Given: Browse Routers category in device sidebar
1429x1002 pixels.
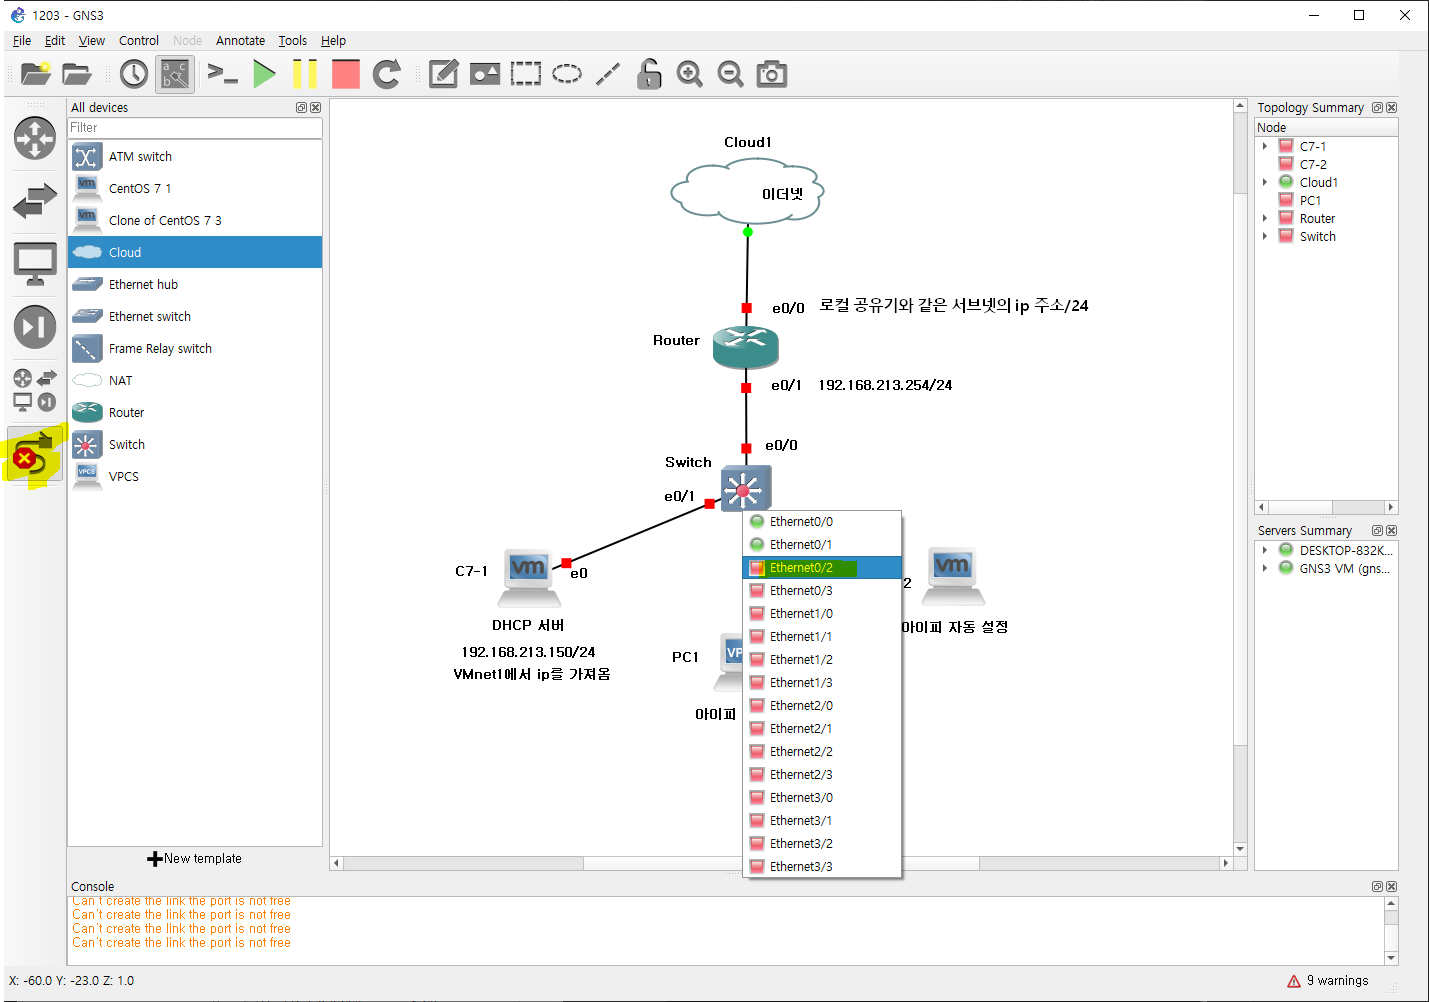Looking at the screenshot, I should [35, 138].
